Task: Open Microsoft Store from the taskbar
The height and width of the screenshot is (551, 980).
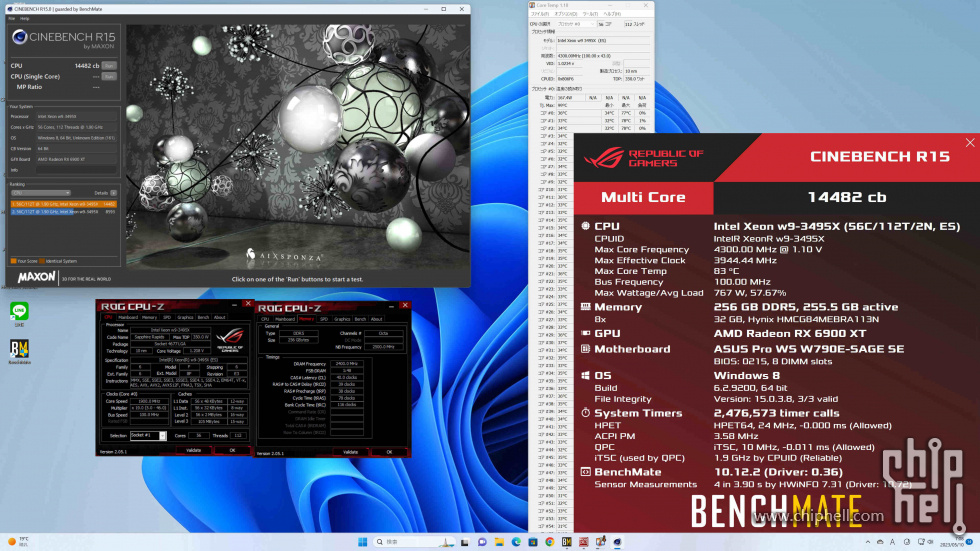Action: [532, 542]
